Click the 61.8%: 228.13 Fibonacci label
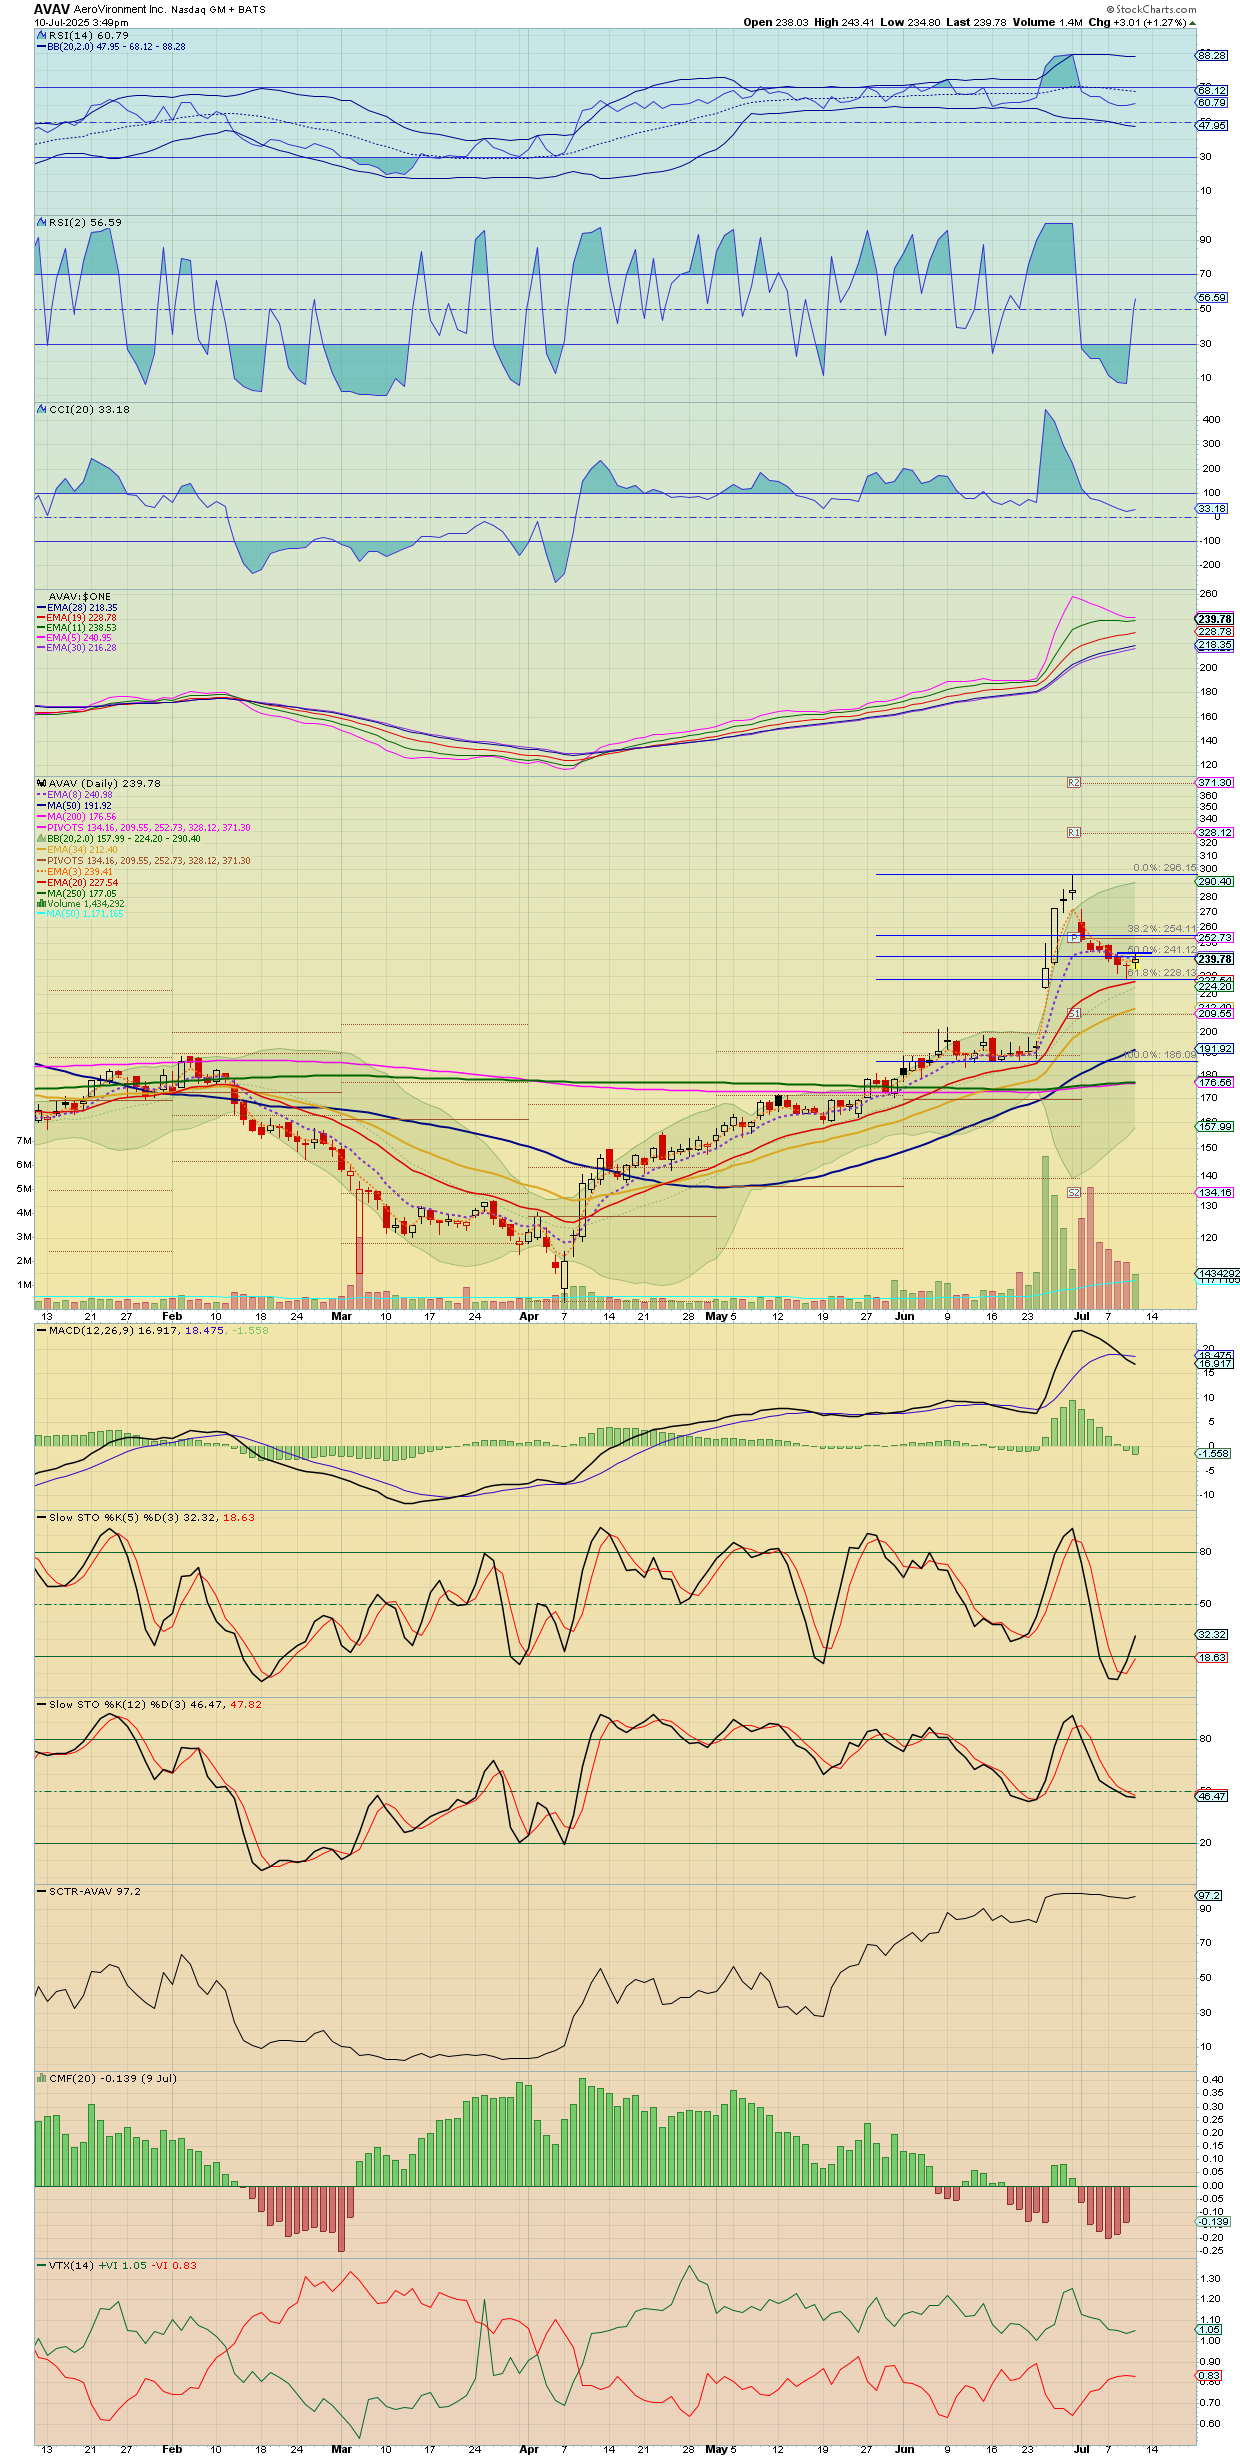 pos(1161,972)
